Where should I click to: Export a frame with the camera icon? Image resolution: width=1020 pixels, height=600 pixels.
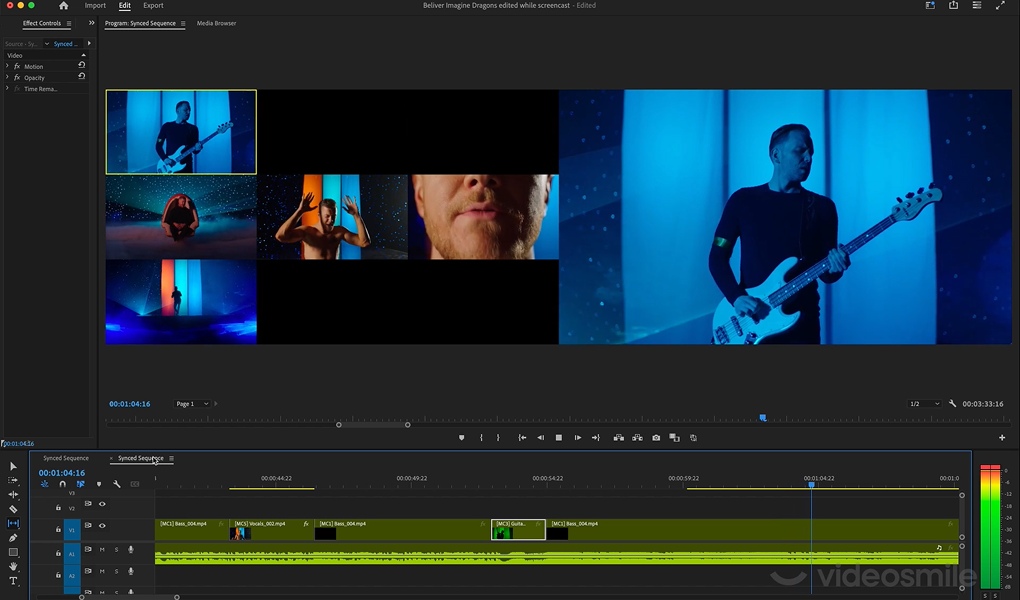tap(656, 438)
